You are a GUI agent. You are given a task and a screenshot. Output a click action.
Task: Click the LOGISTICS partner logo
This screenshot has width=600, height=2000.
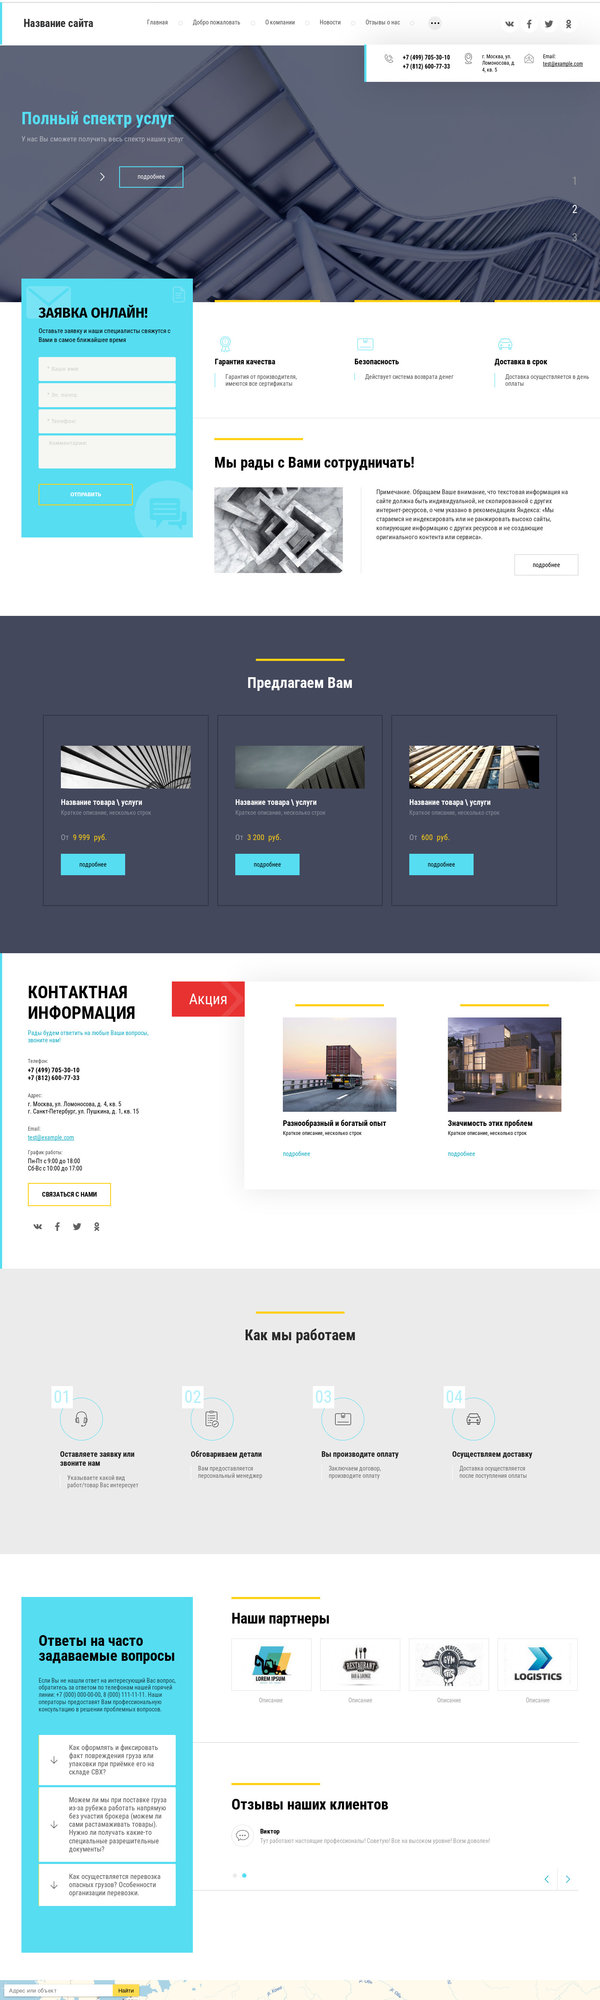(538, 1664)
